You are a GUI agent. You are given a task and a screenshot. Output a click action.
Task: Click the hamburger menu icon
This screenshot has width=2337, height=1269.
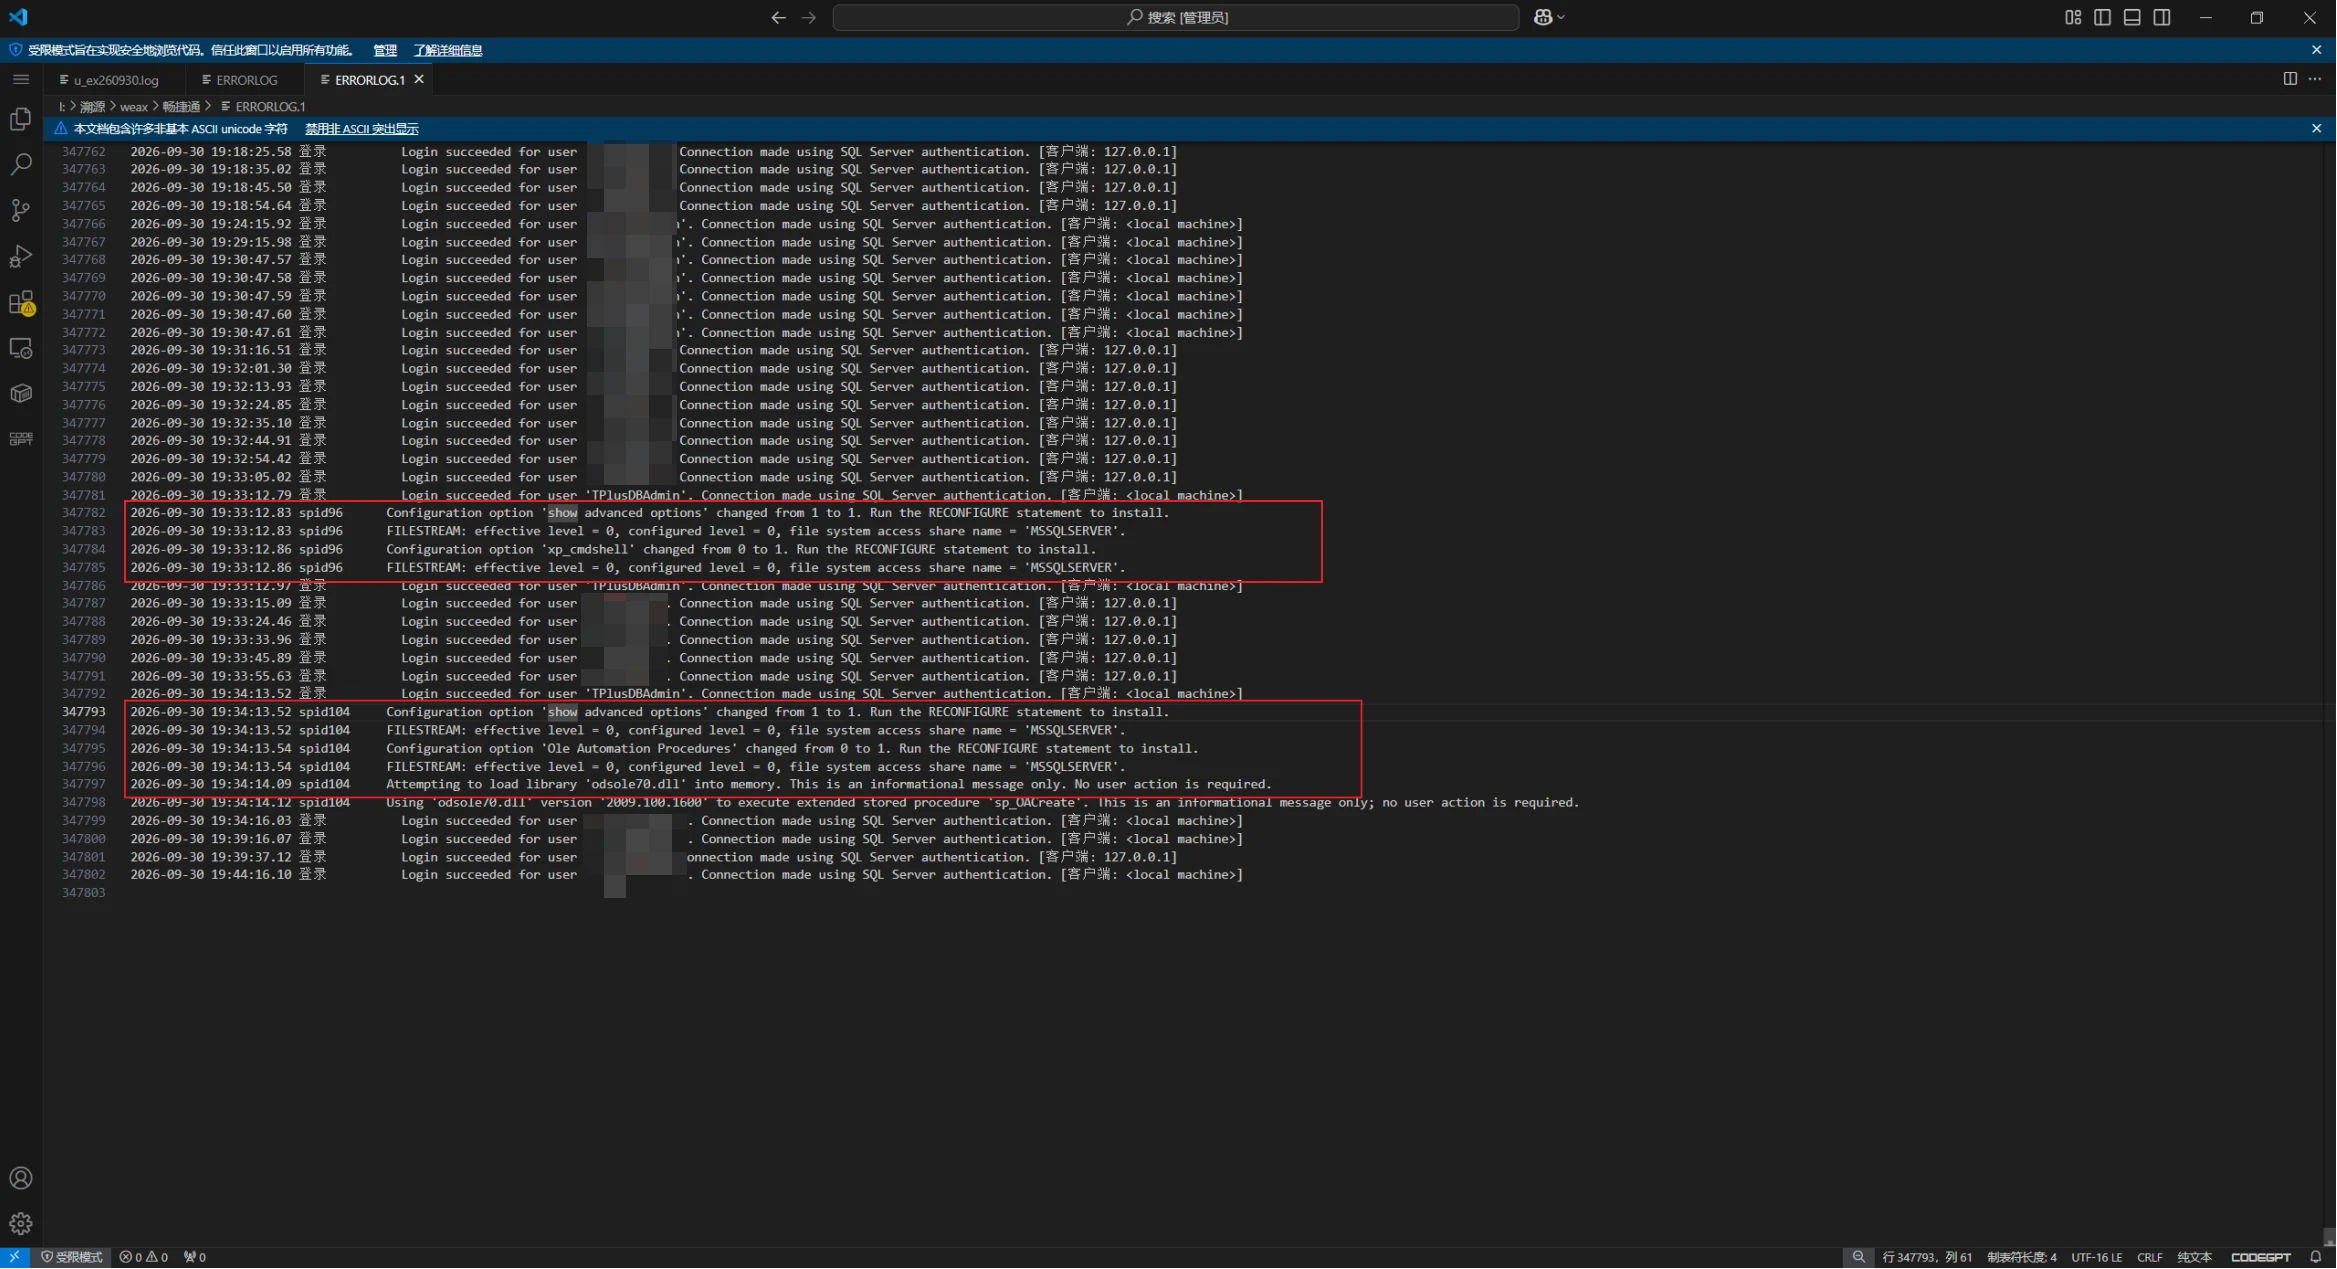[x=20, y=79]
